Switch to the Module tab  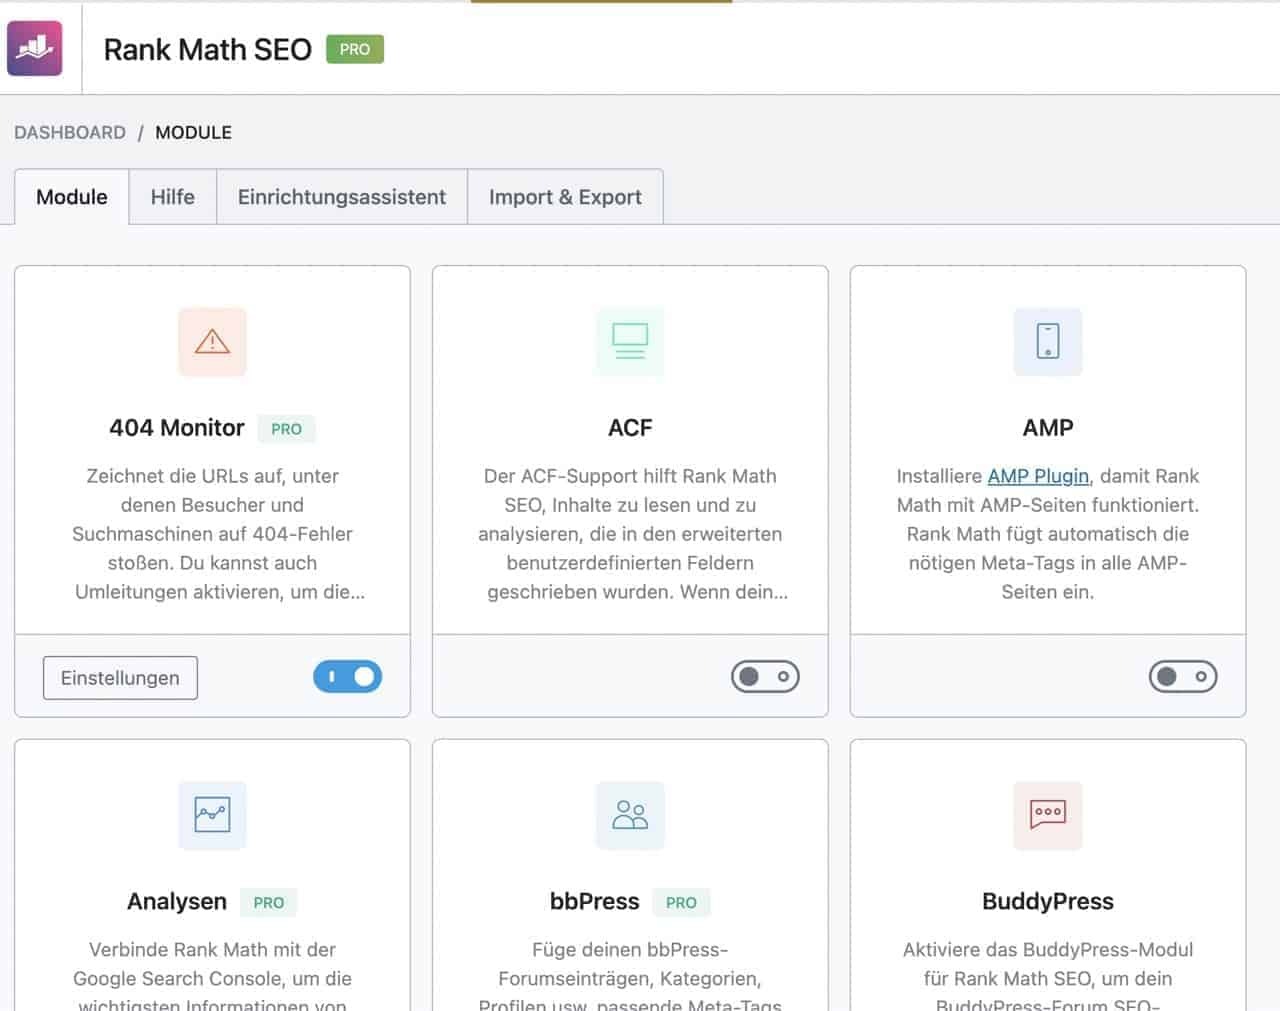(72, 197)
